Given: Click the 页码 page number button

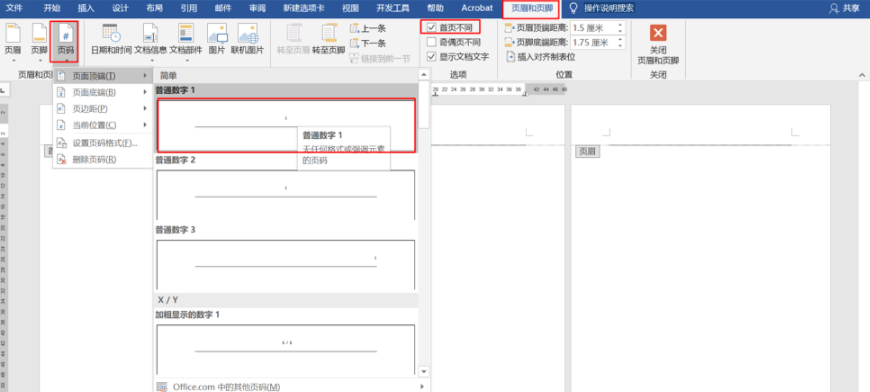Looking at the screenshot, I should [x=64, y=41].
